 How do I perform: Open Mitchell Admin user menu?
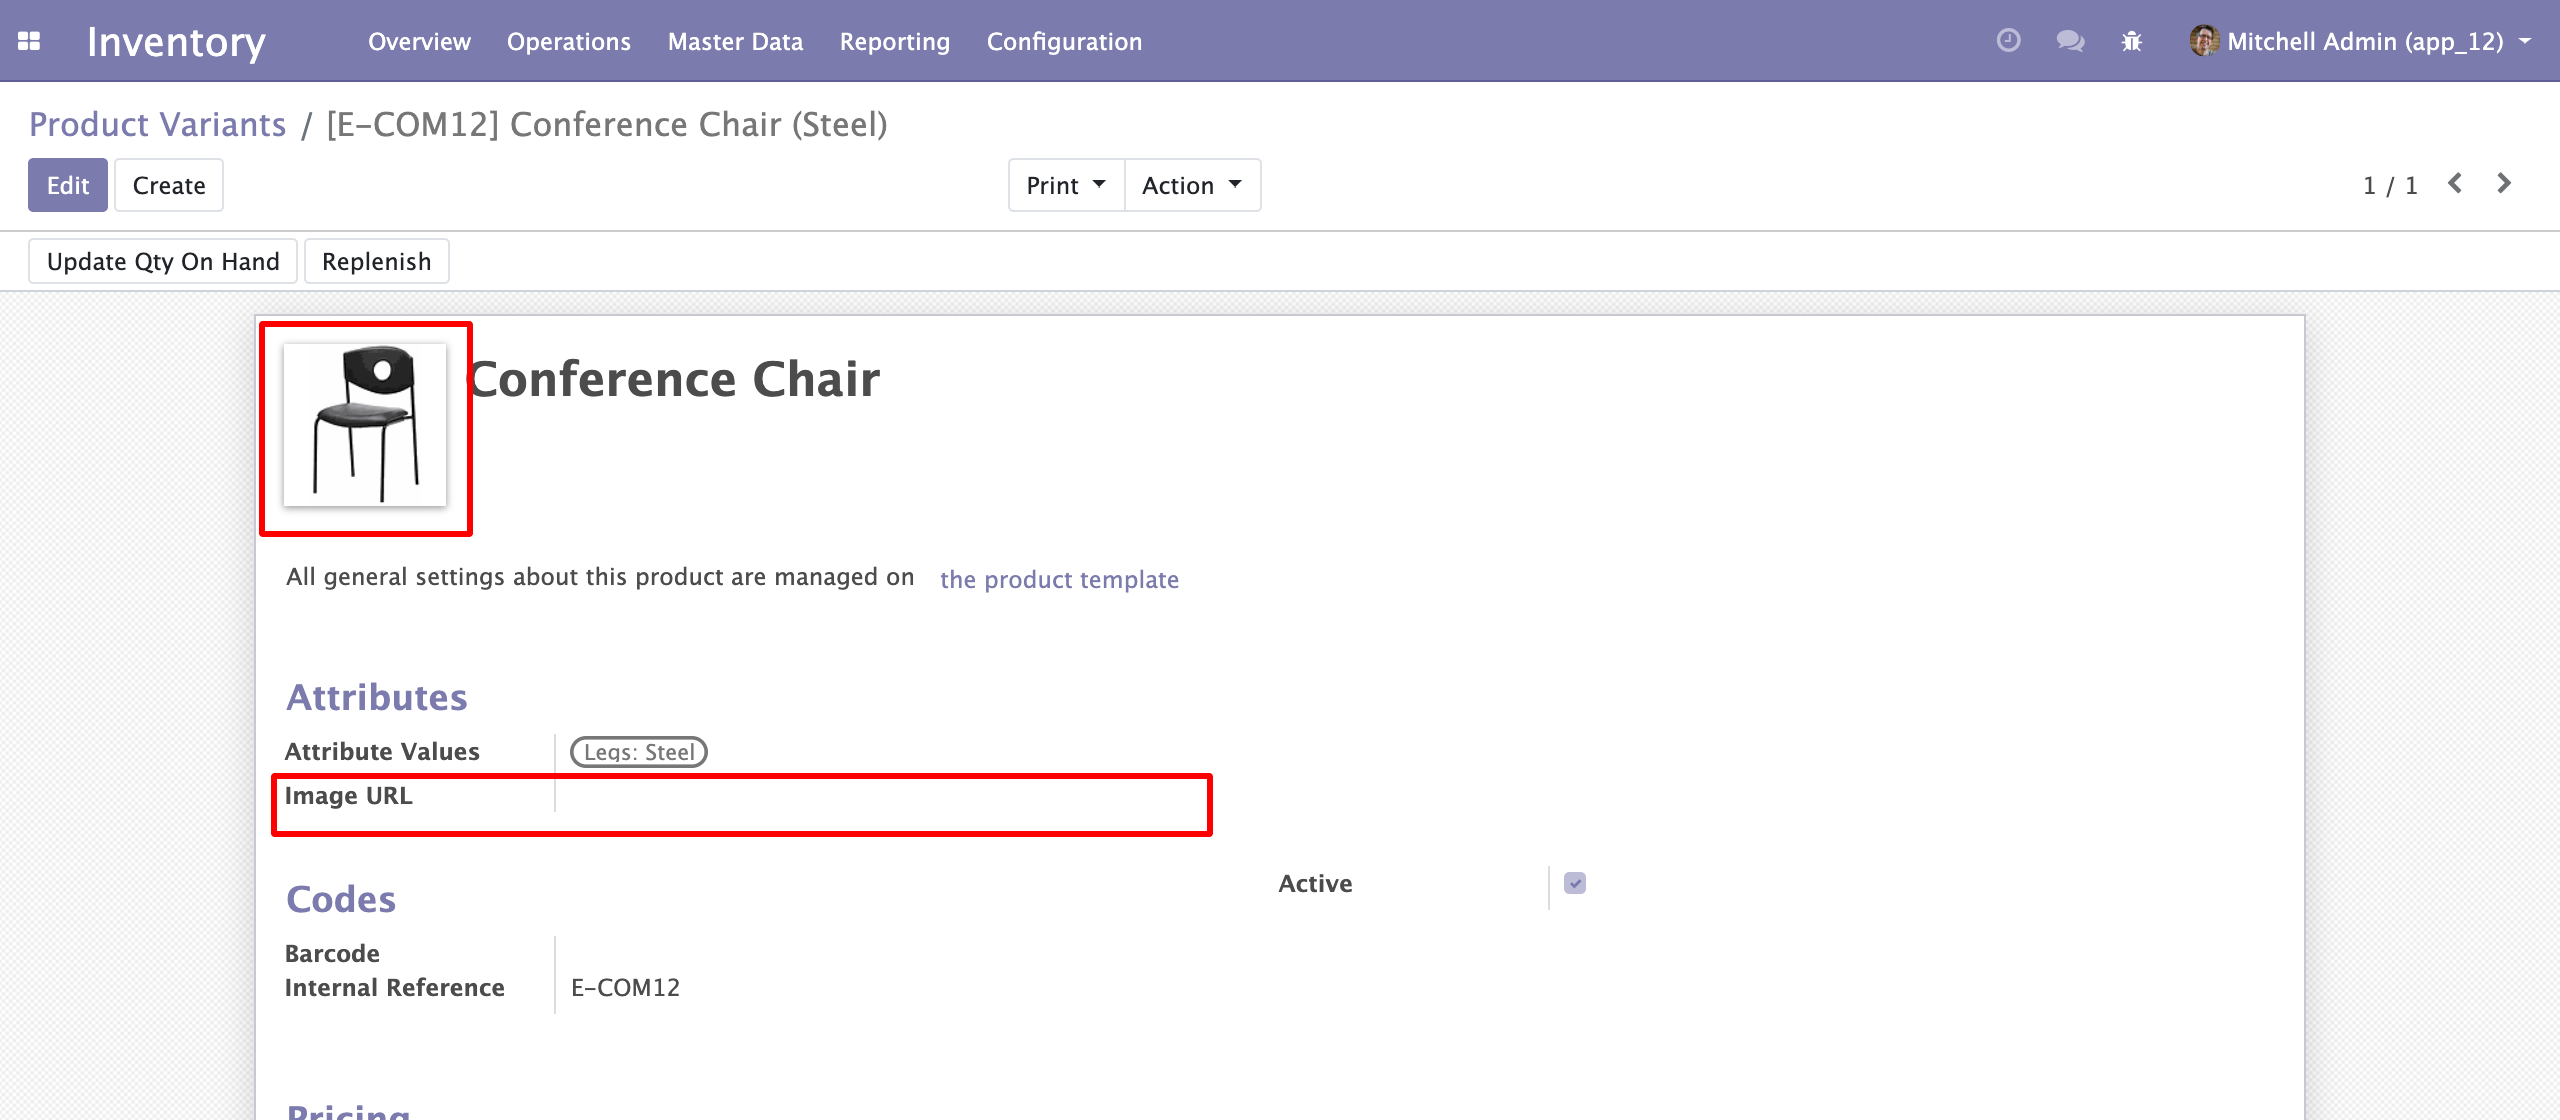[x=2365, y=41]
